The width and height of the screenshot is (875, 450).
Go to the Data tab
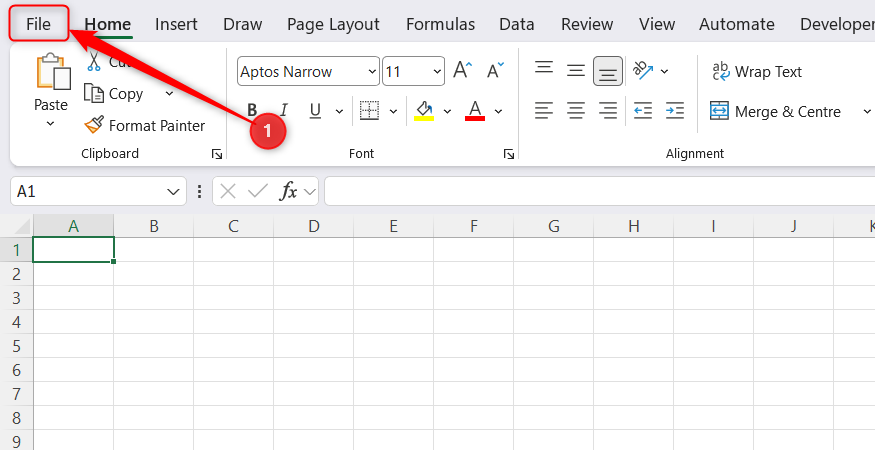(x=516, y=25)
